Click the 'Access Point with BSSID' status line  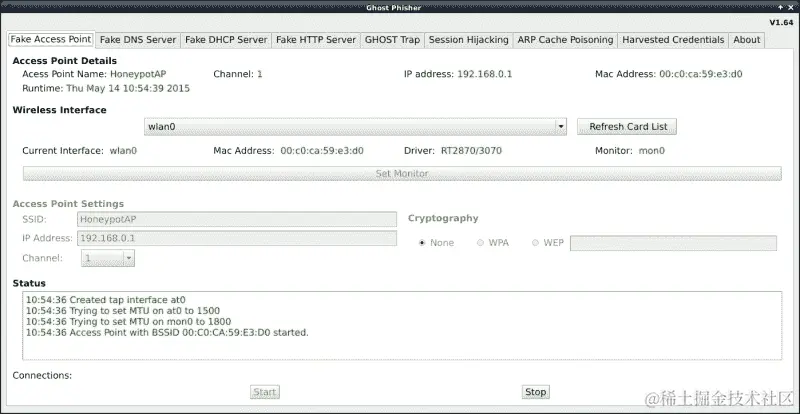[167, 333]
